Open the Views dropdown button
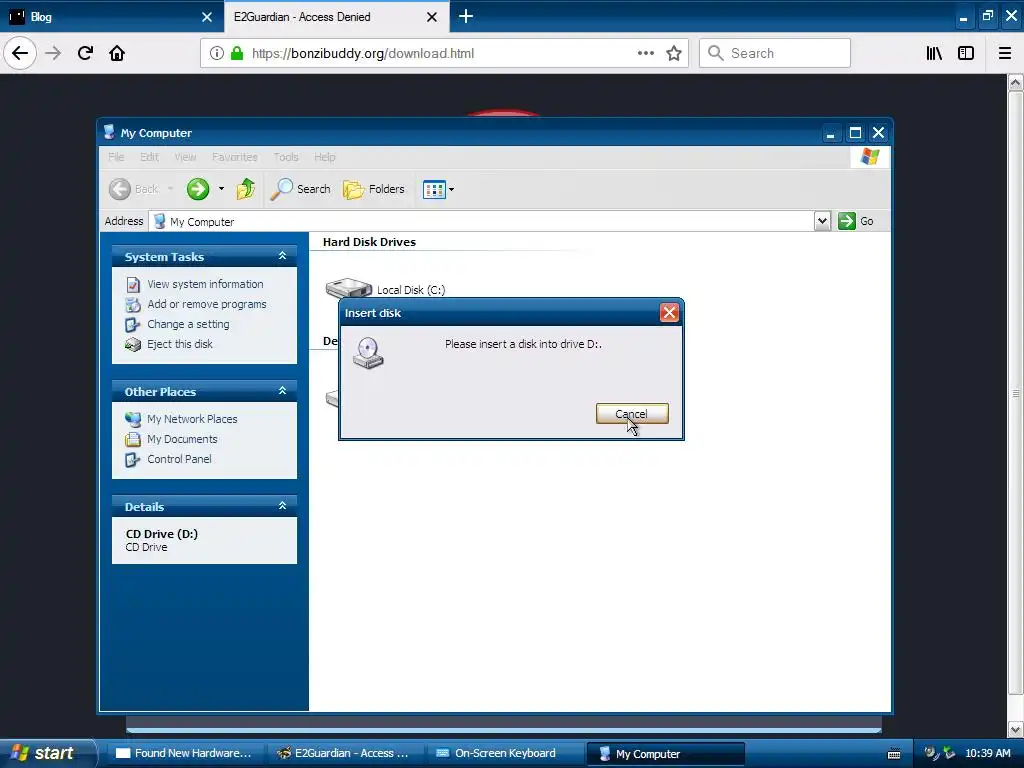Image resolution: width=1024 pixels, height=768 pixels. 438,189
